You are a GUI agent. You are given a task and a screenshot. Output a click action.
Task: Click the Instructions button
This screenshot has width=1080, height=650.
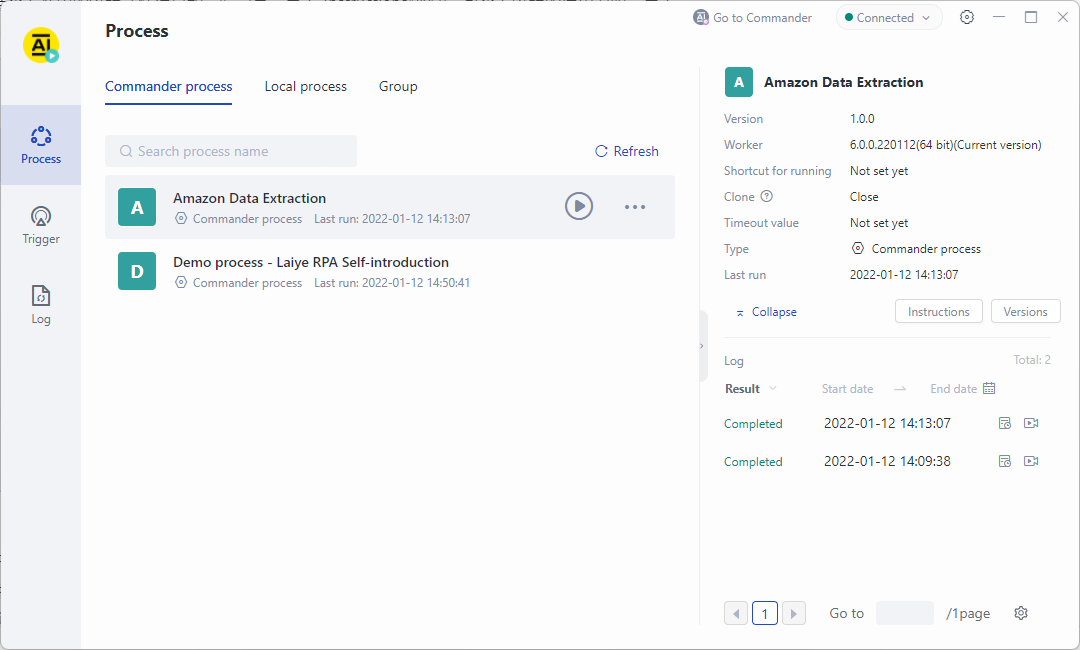(938, 312)
